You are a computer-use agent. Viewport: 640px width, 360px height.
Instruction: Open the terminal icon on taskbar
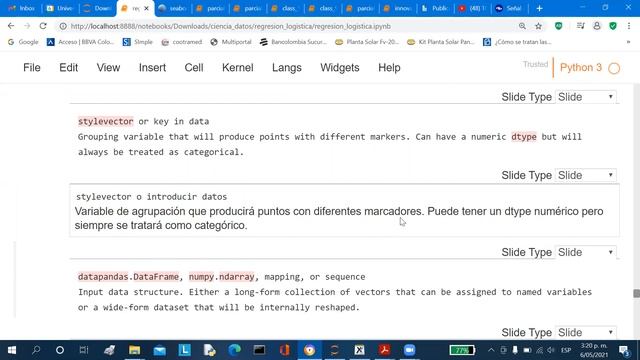[259, 350]
